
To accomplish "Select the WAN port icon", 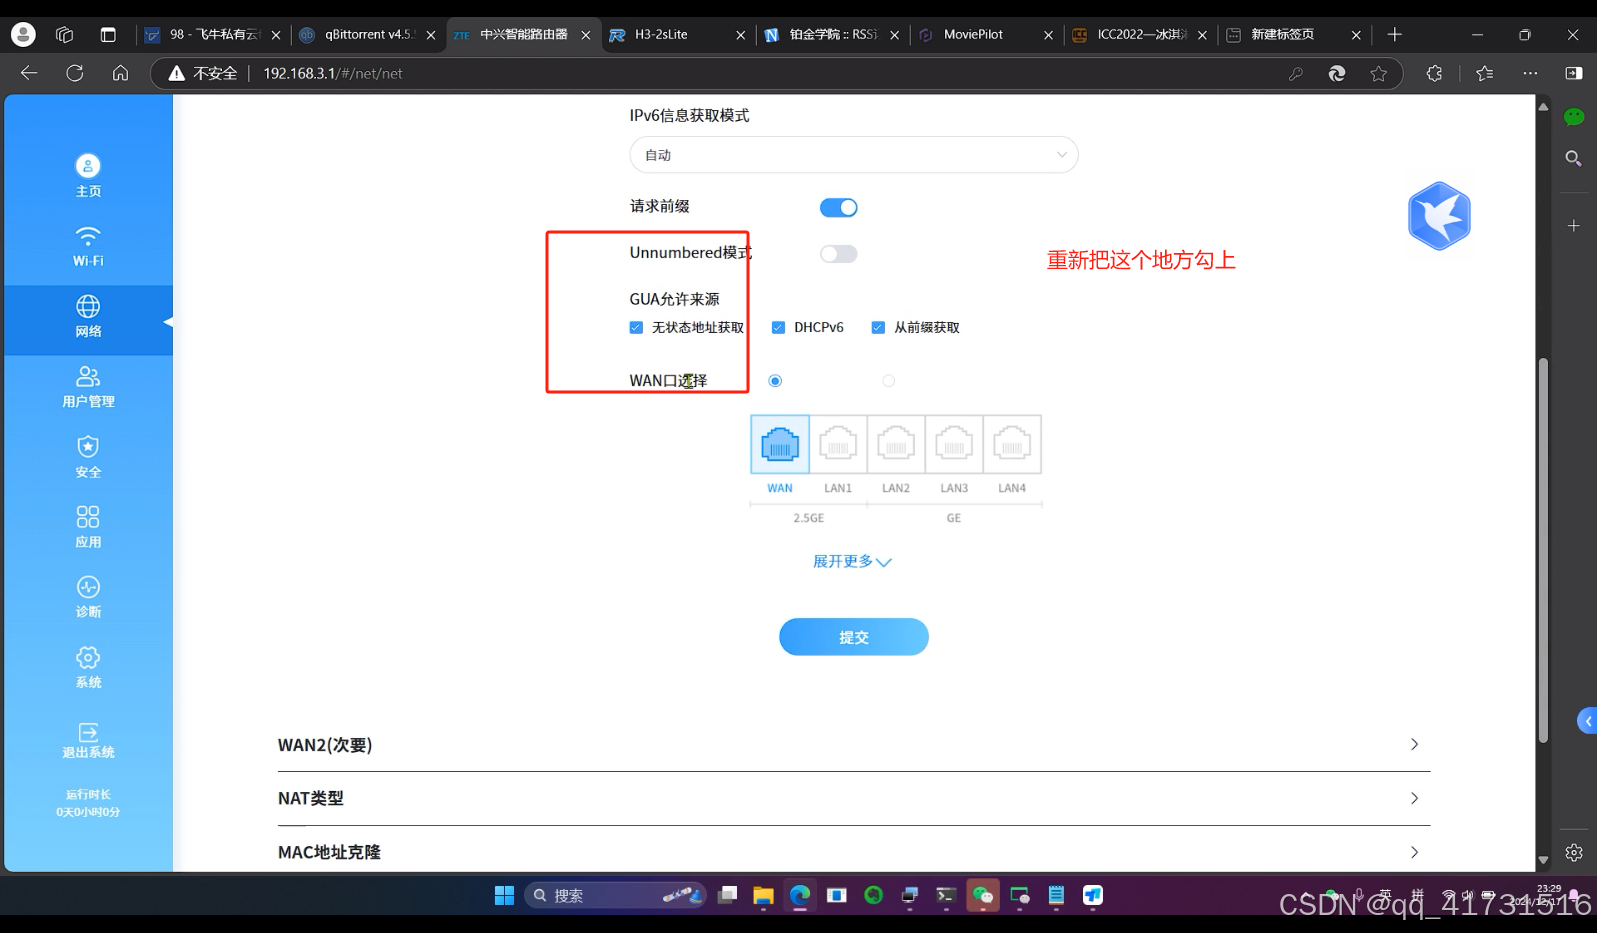I will tap(780, 444).
